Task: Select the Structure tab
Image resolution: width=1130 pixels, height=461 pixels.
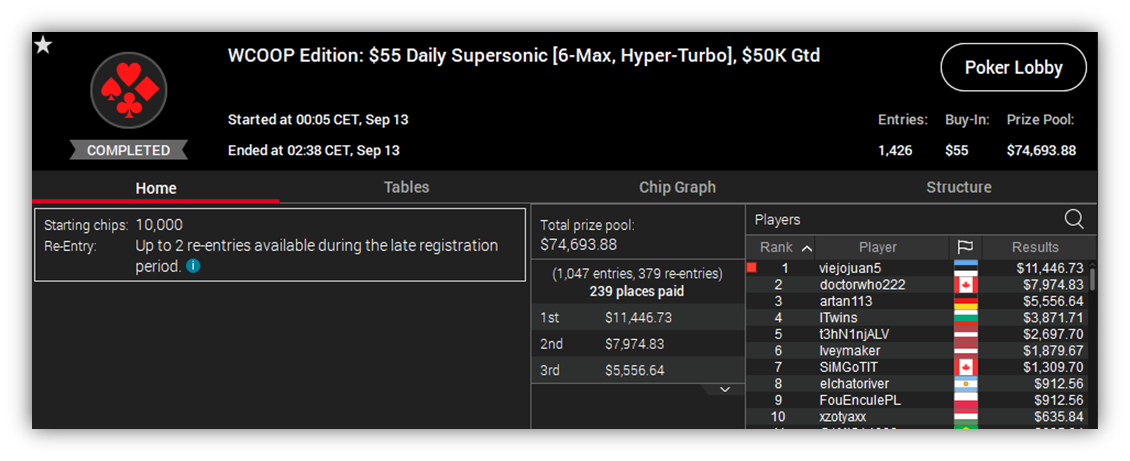Action: (x=958, y=187)
